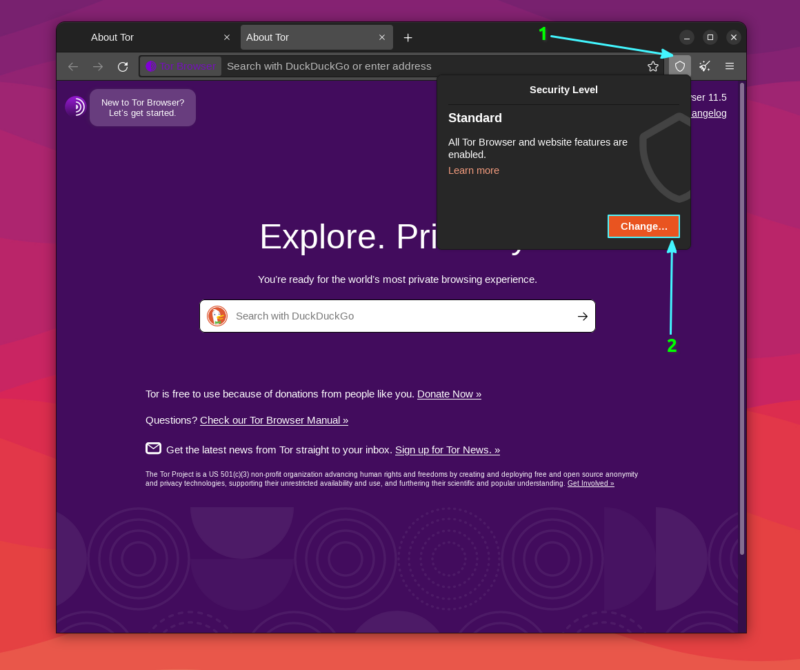This screenshot has width=800, height=670.
Task: Click the Tor Browser onion badge in address bar
Action: click(x=180, y=66)
